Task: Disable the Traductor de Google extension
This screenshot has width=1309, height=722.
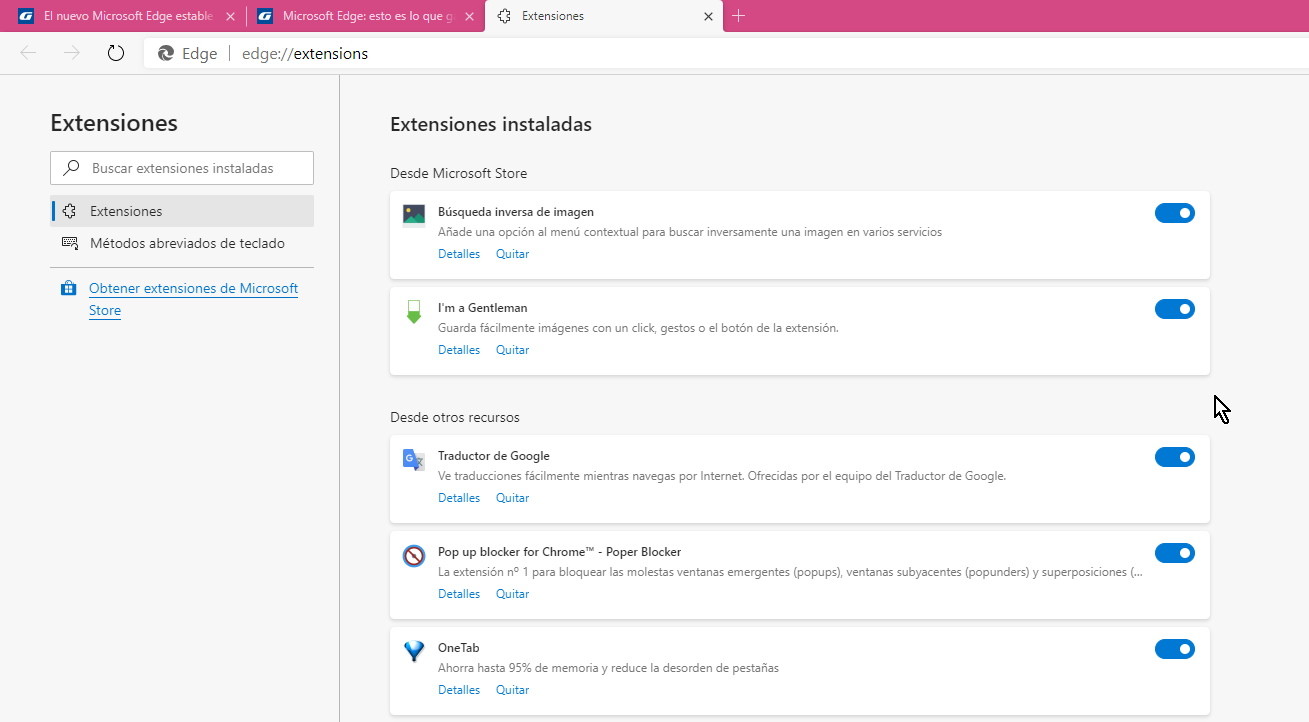Action: pos(1175,456)
